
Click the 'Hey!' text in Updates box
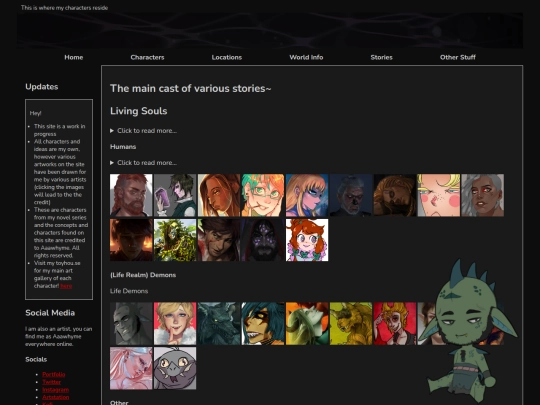click(x=35, y=113)
